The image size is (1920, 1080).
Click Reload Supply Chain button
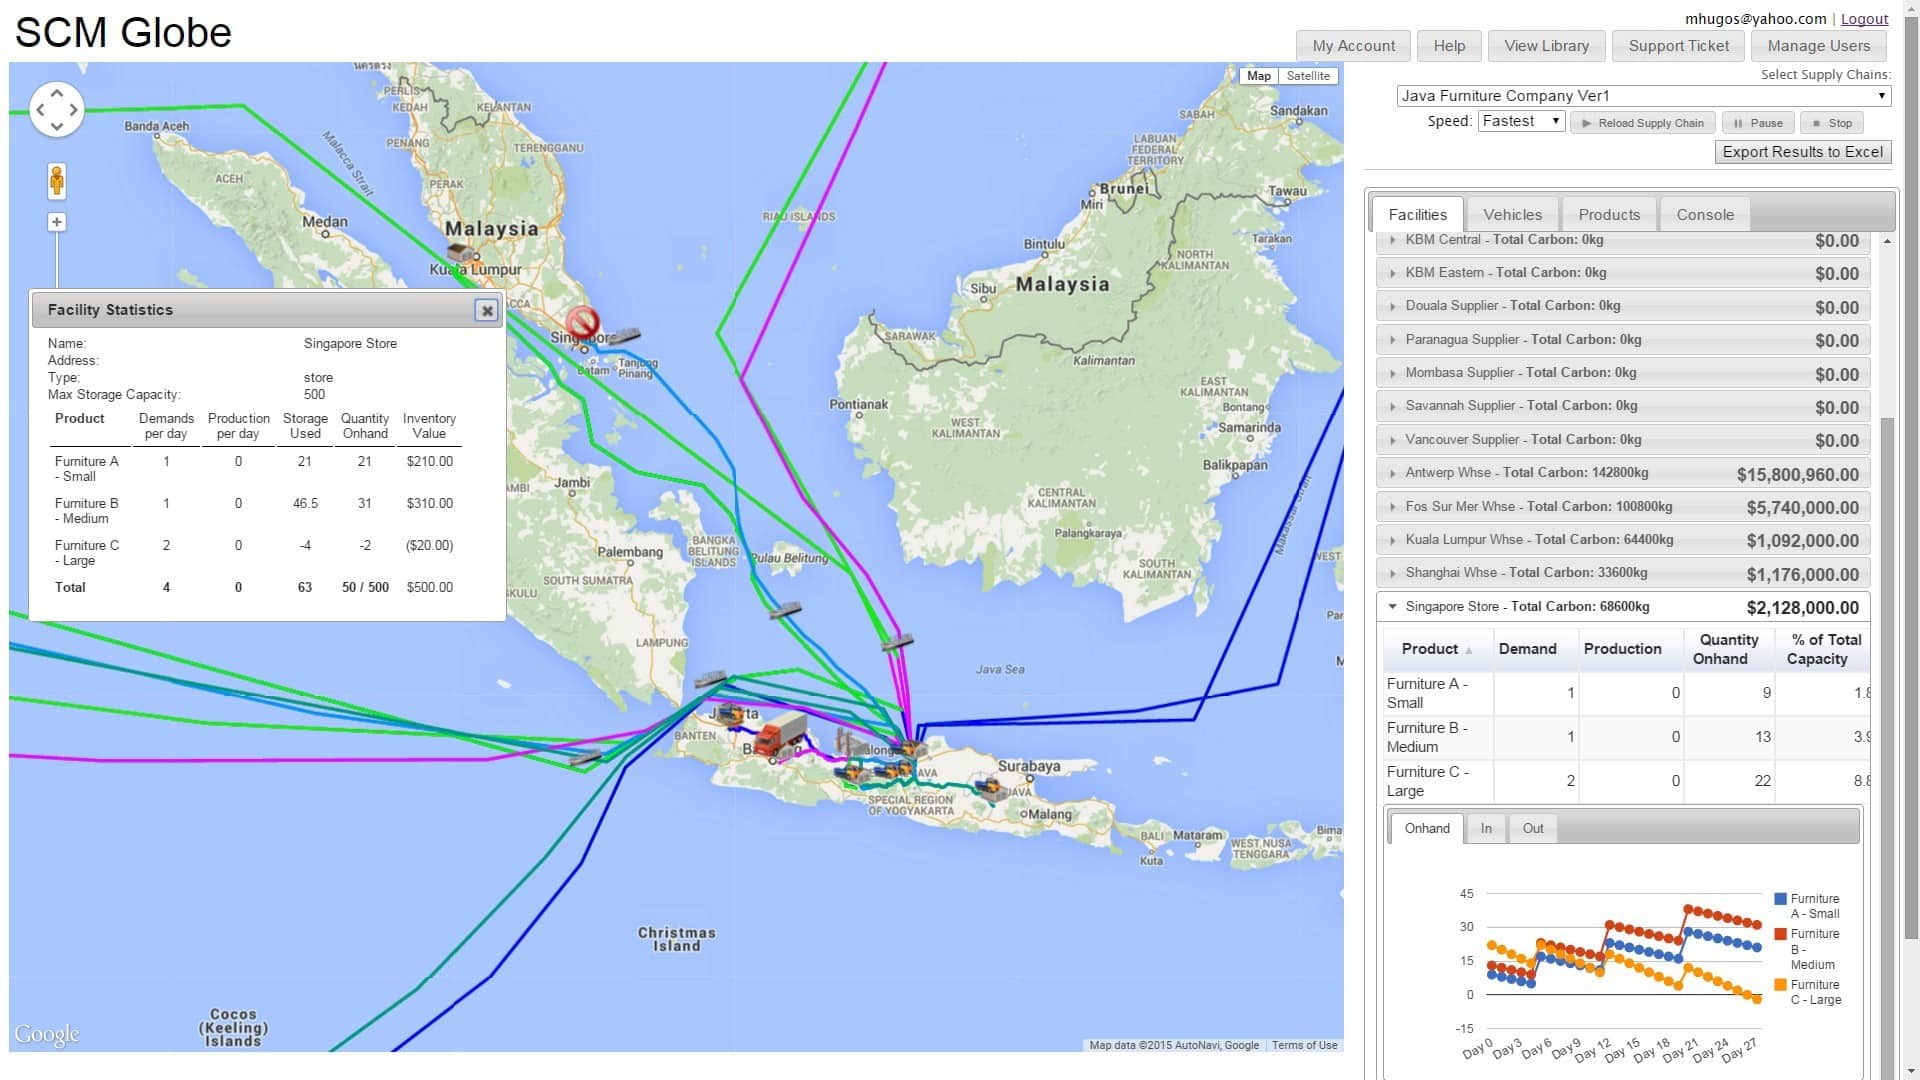(x=1643, y=123)
